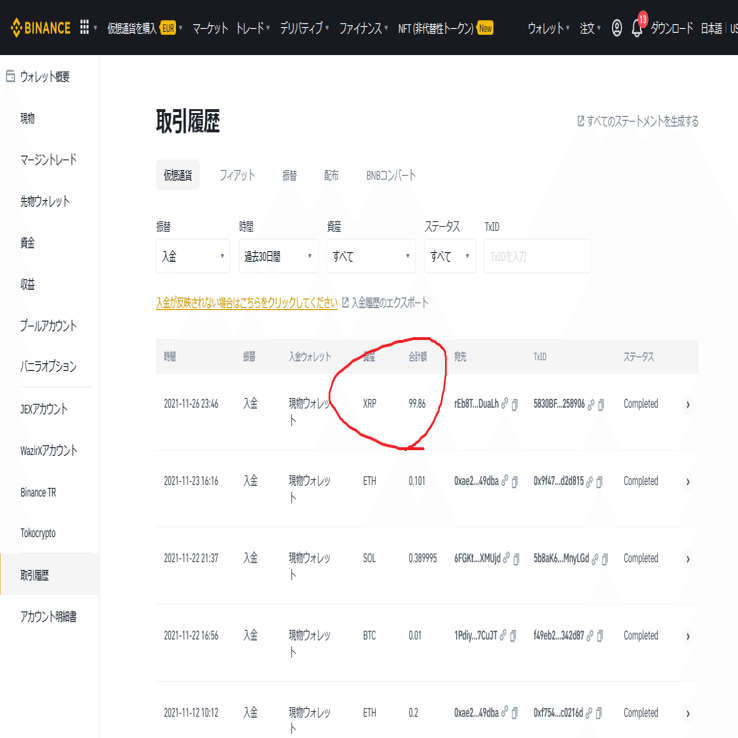Open link icon next to f49eb2...342d87 TxID
Image resolution: width=738 pixels, height=738 pixels.
point(590,635)
